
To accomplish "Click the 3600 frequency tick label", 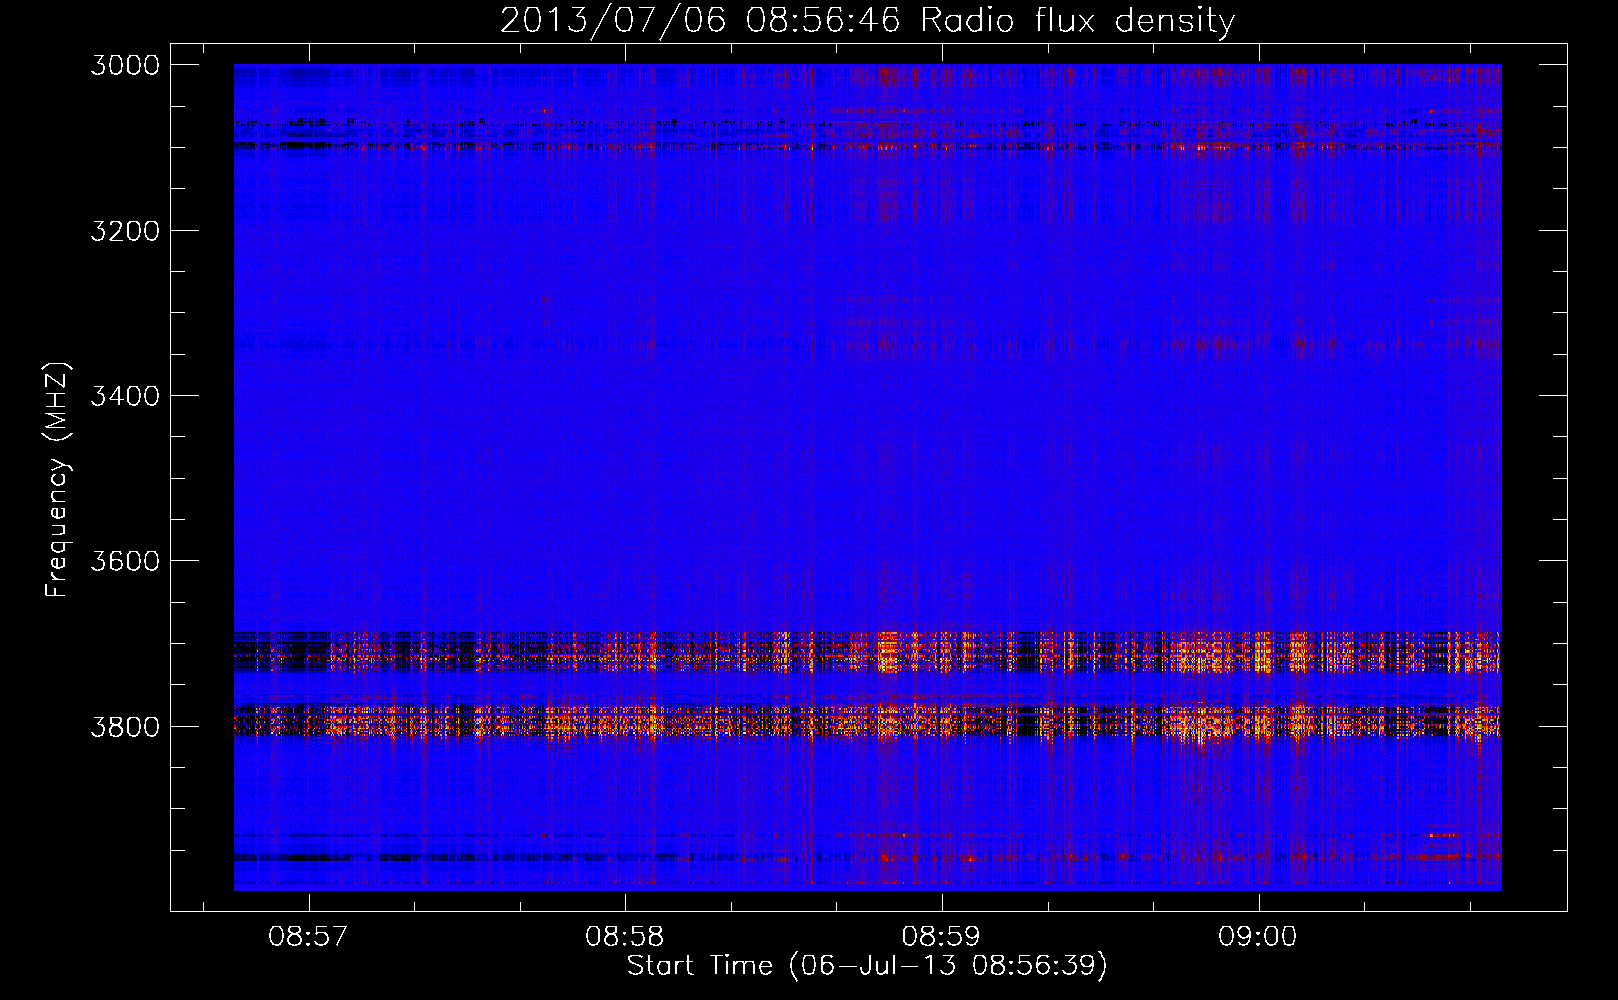I will coord(125,561).
